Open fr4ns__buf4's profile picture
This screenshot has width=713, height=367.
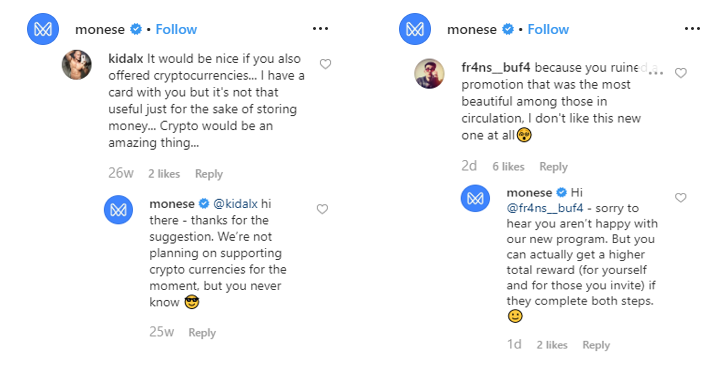tap(429, 73)
